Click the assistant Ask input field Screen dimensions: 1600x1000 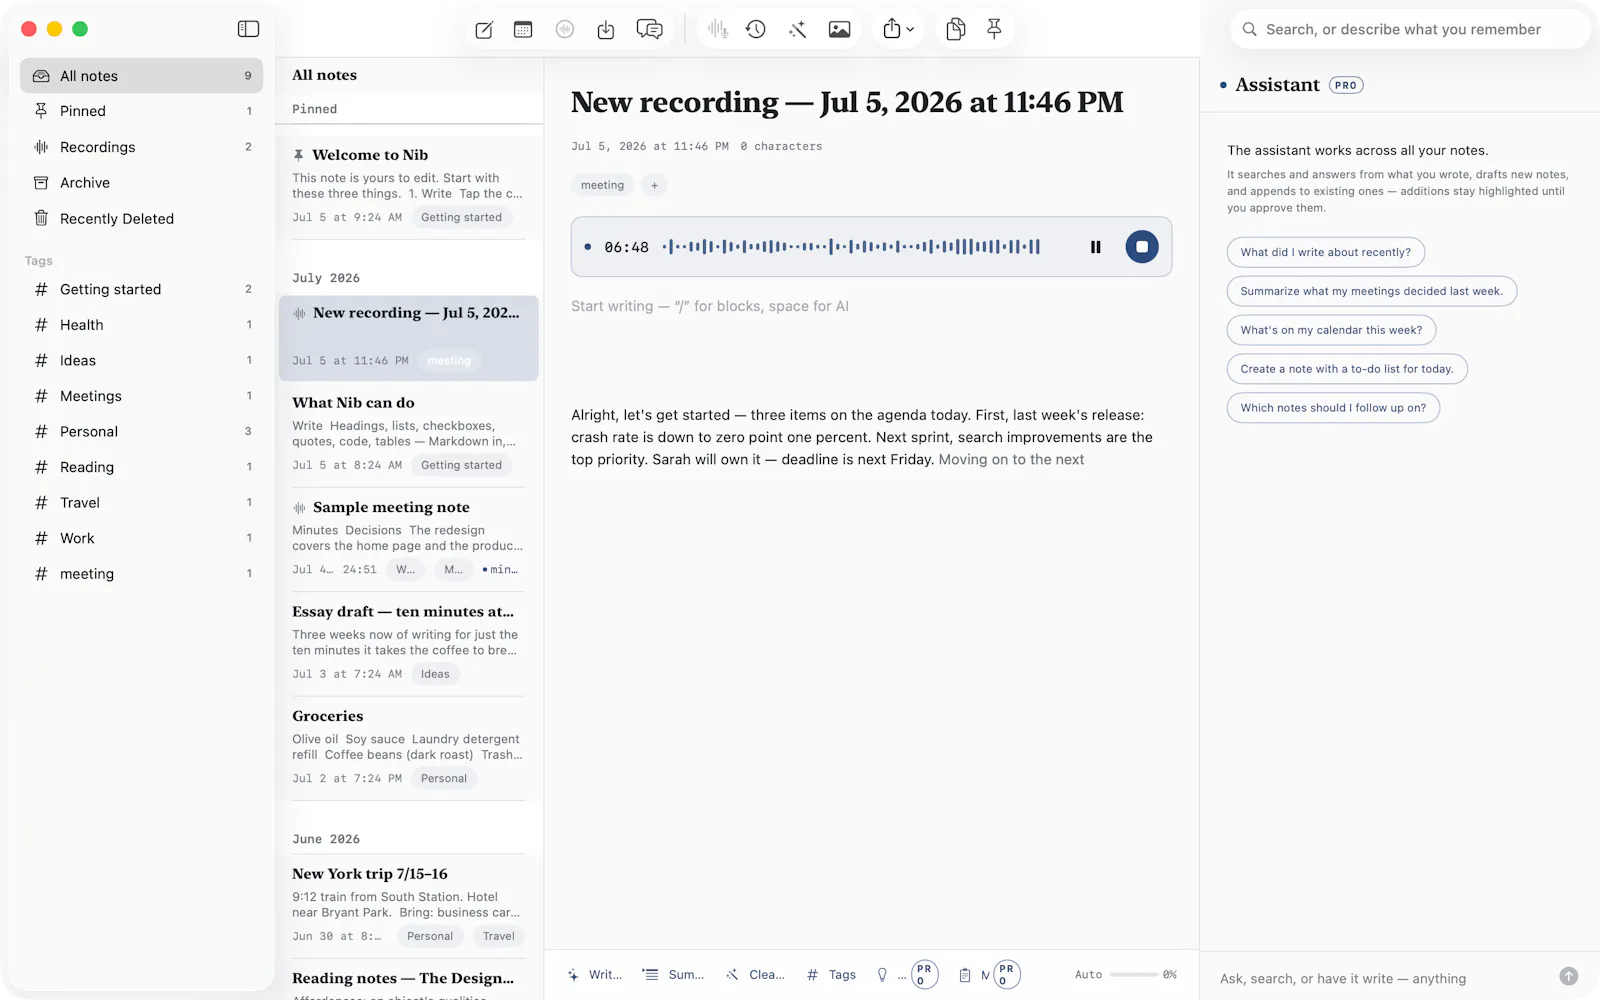(1382, 978)
